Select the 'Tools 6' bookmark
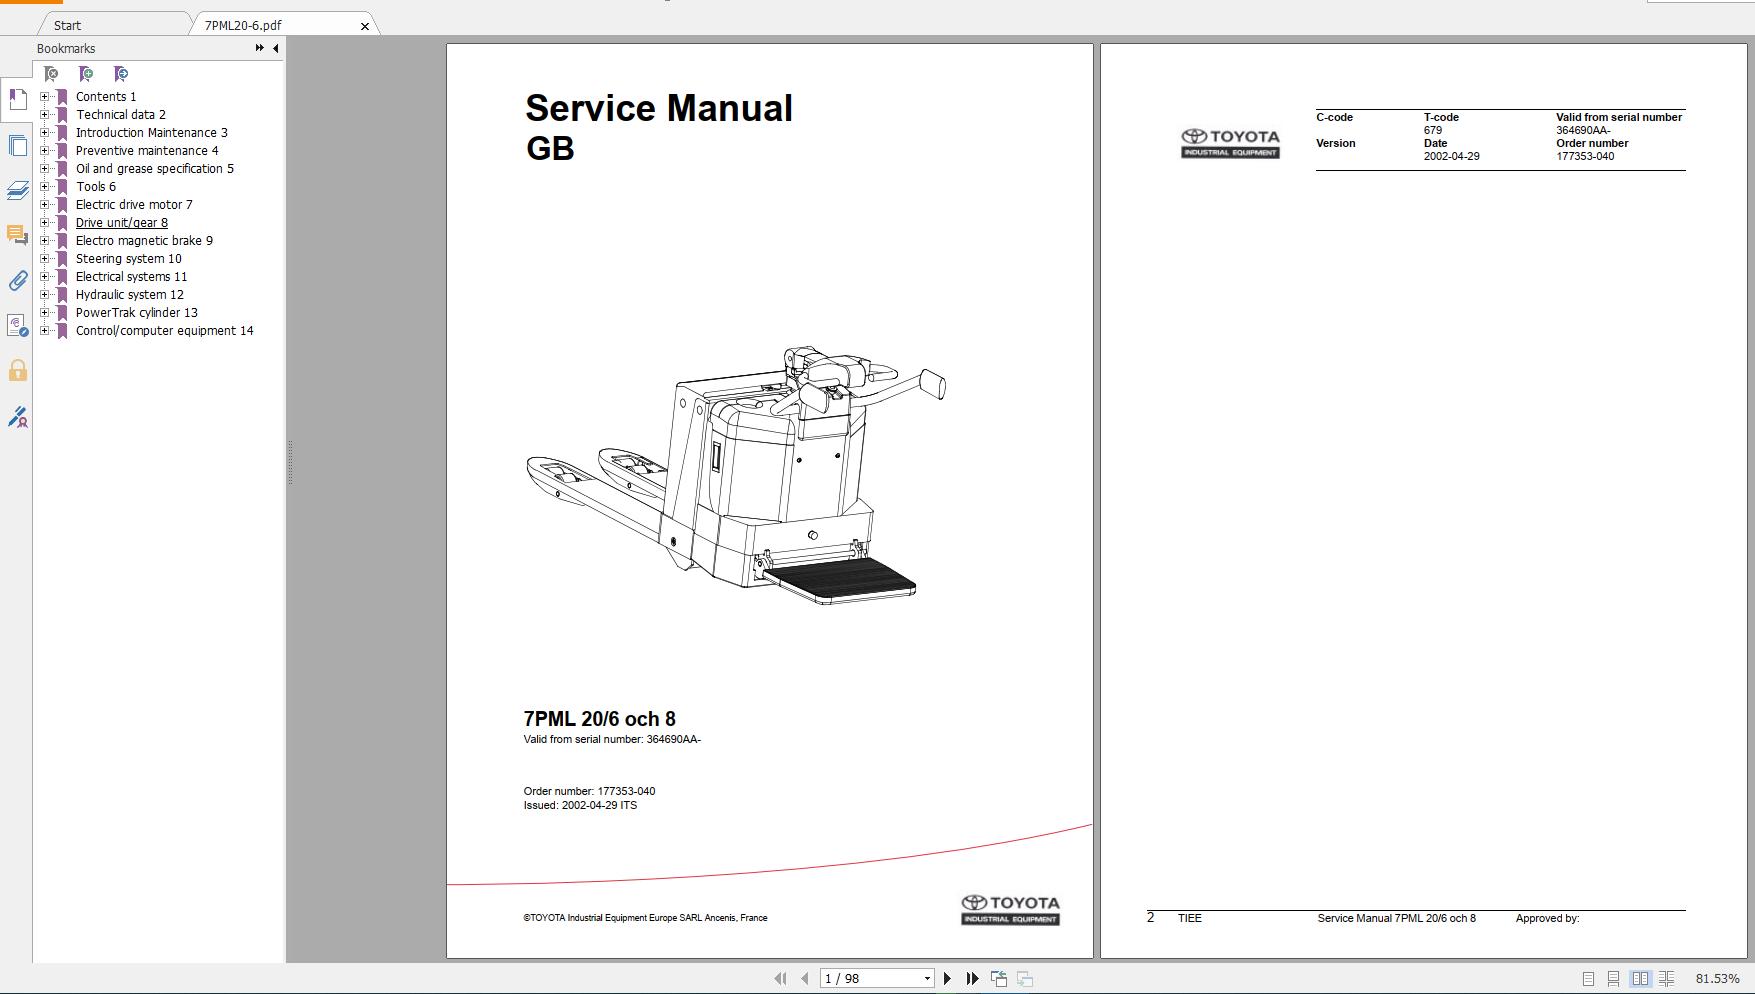The width and height of the screenshot is (1755, 994). click(x=96, y=187)
